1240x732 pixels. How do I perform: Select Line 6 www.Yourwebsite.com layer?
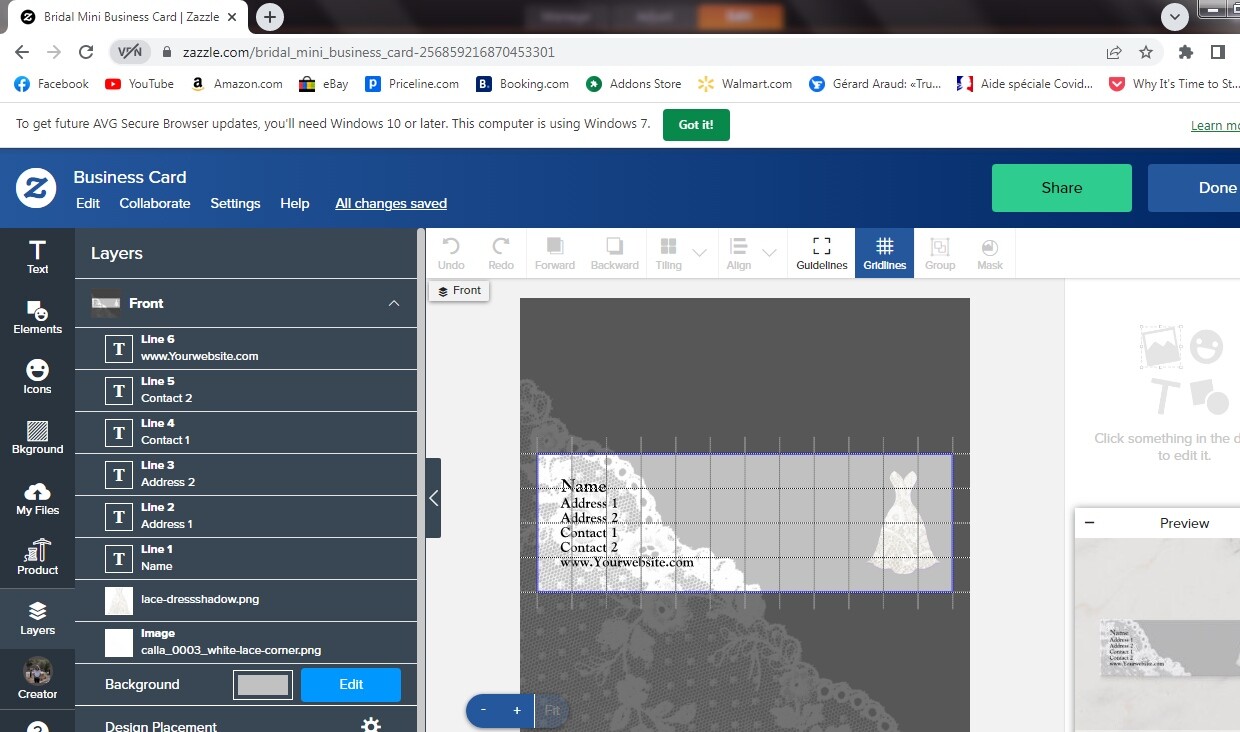(246, 348)
